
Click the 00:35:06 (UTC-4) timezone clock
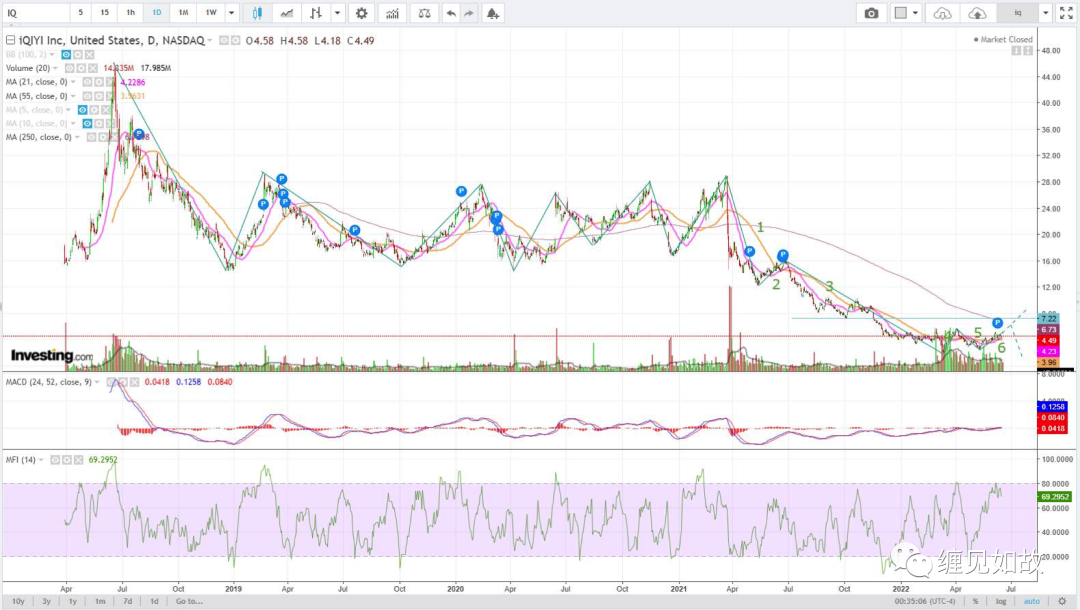[925, 601]
